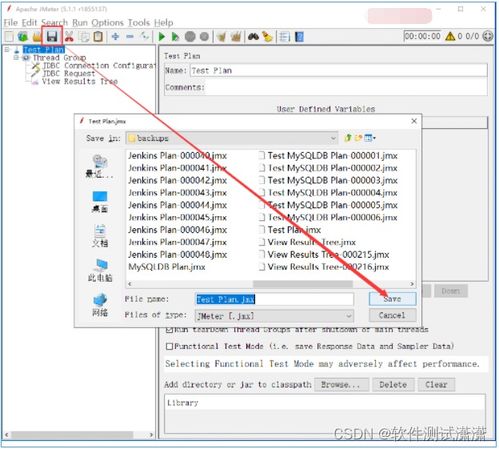Toggle the Functional Test Mode checkbox
This screenshot has height=449, width=499.
169,346
